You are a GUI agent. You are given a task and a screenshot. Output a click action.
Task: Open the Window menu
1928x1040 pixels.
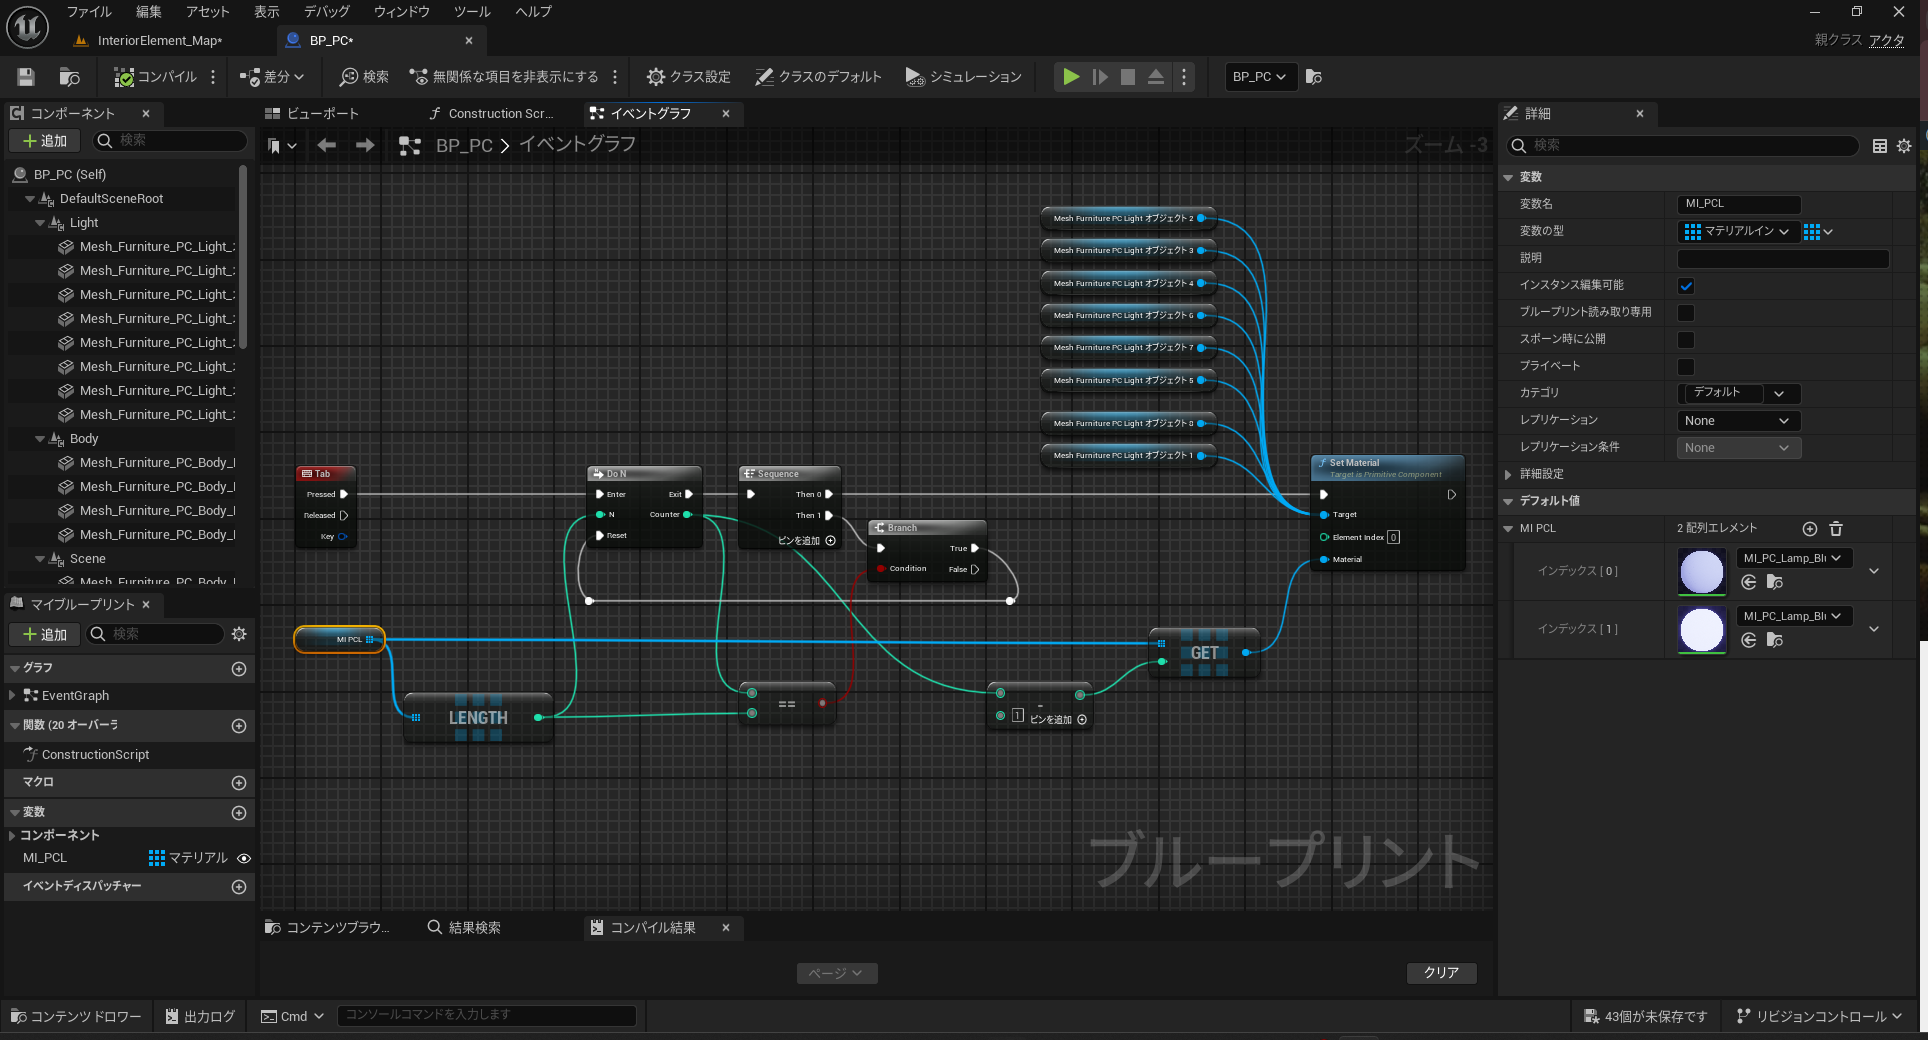click(401, 12)
